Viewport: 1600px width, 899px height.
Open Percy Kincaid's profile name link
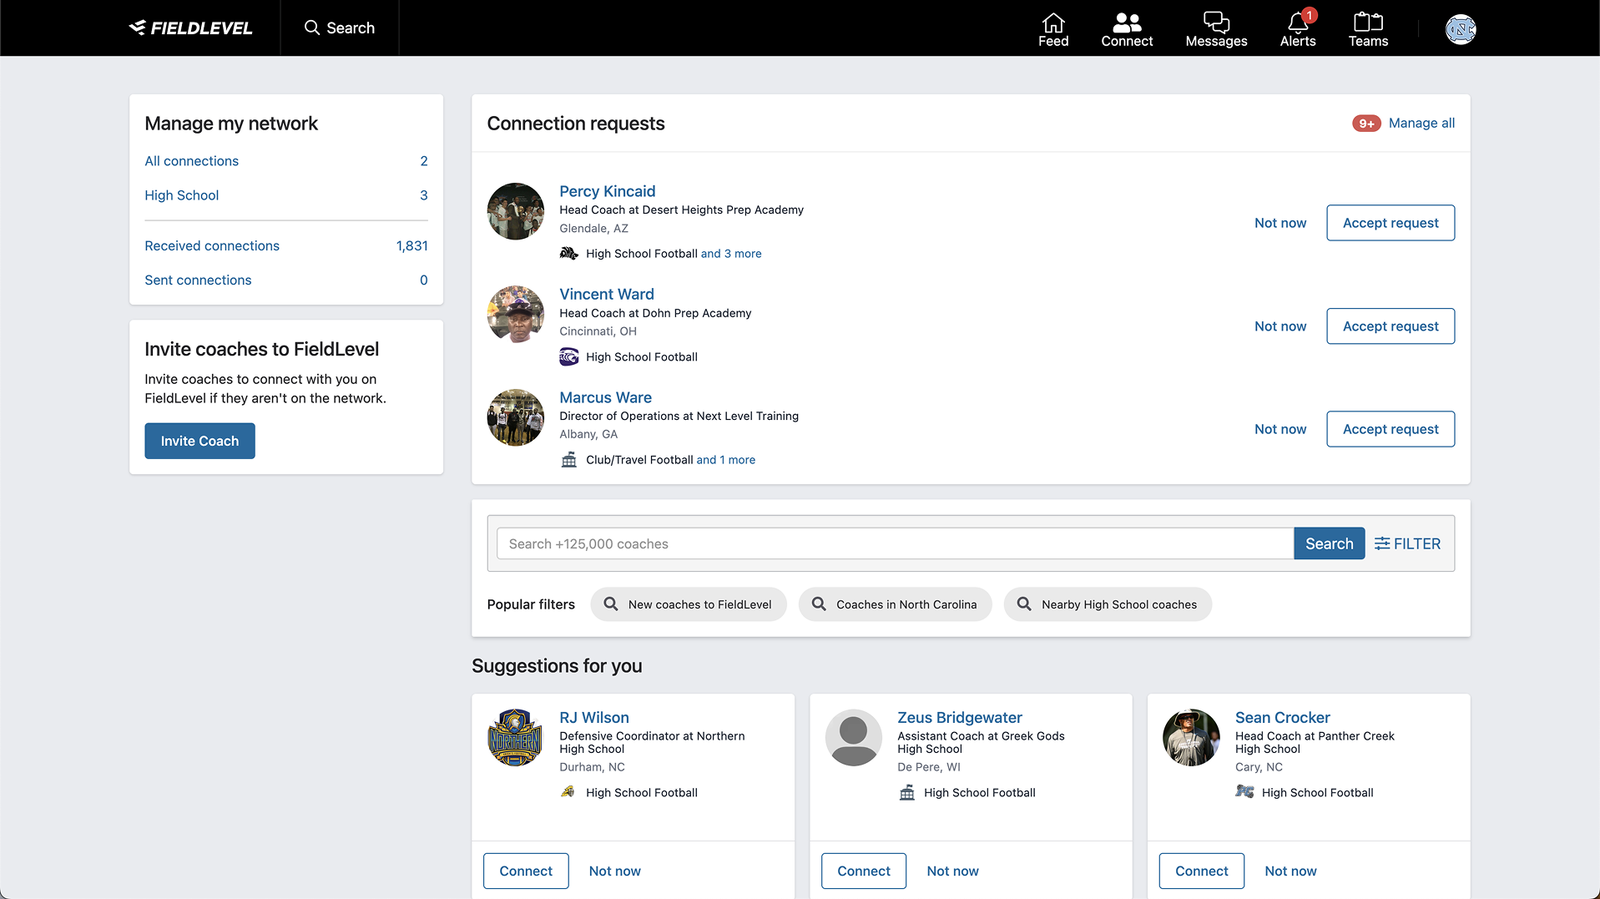607,191
